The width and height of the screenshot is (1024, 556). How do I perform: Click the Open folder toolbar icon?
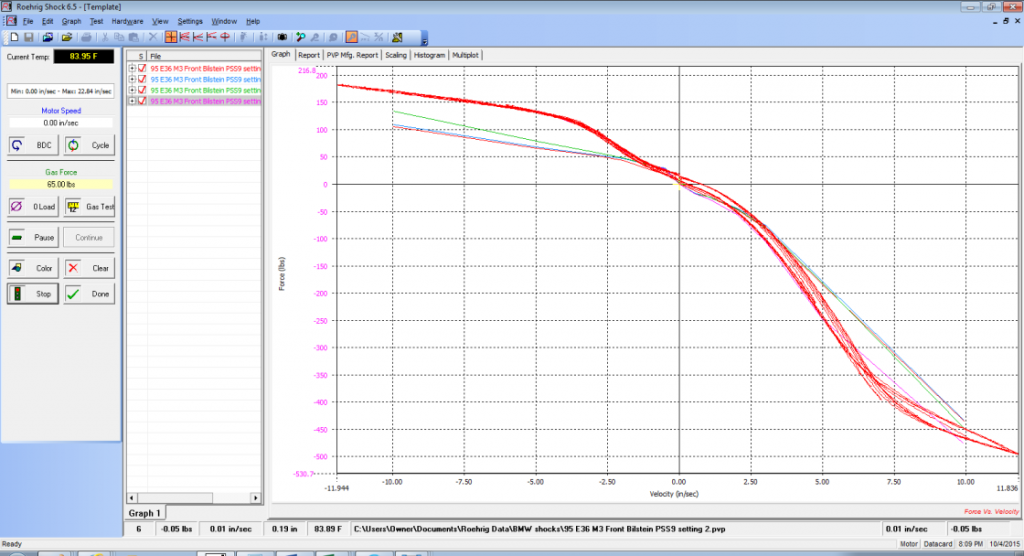pyautogui.click(x=67, y=37)
